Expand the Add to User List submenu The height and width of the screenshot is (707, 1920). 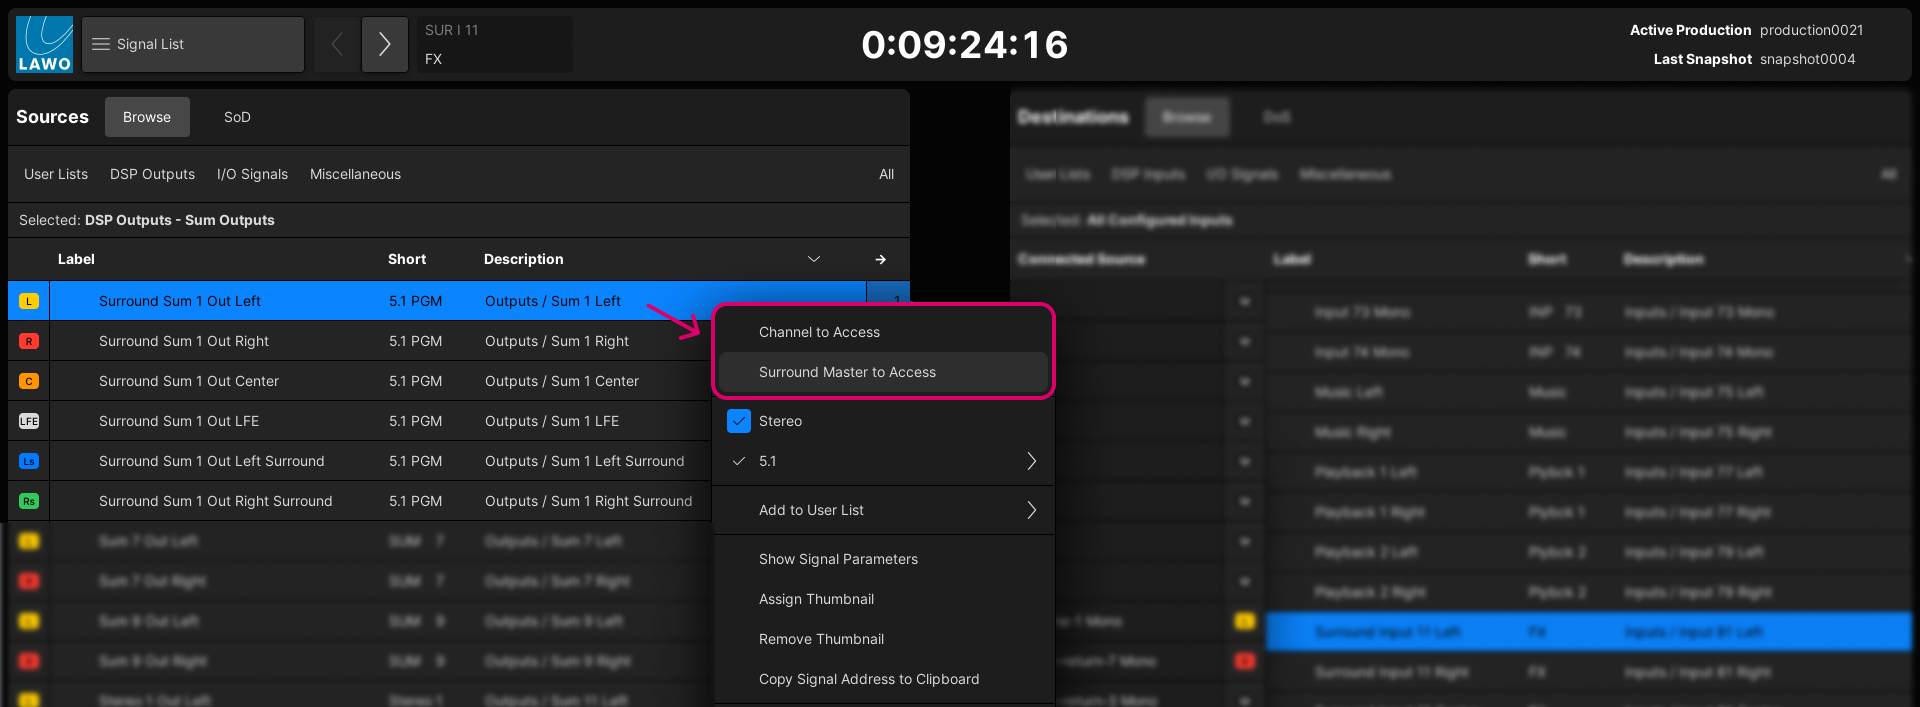click(x=1031, y=510)
